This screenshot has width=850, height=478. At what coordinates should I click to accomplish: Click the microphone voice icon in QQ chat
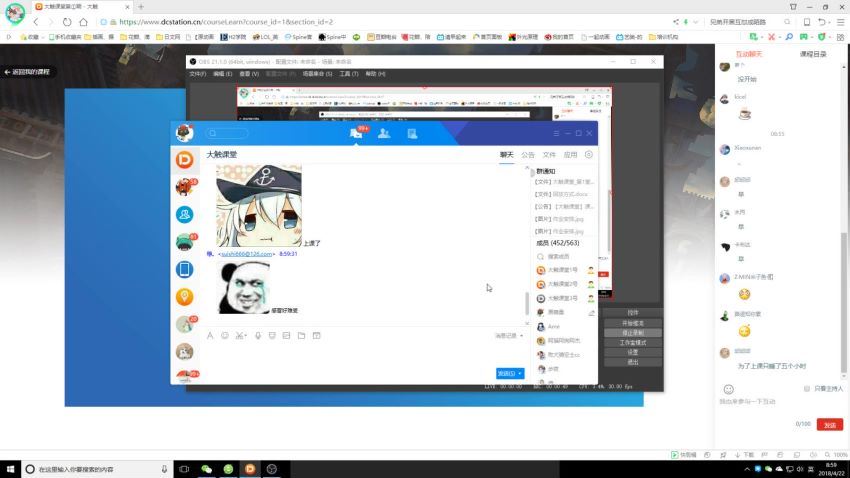258,335
